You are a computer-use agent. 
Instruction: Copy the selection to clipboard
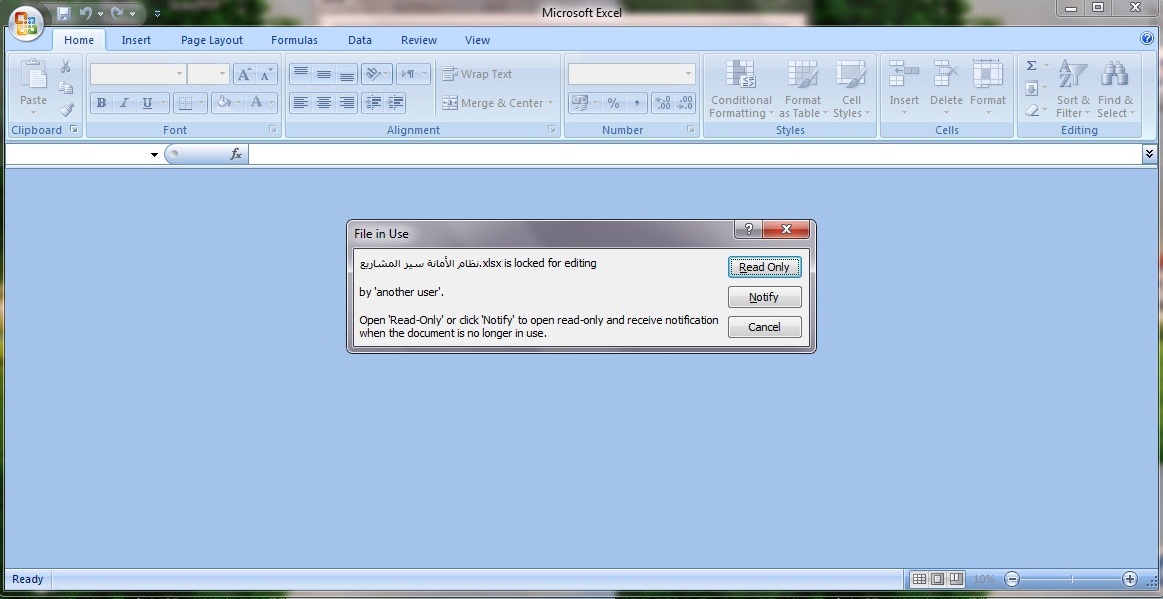pyautogui.click(x=66, y=88)
